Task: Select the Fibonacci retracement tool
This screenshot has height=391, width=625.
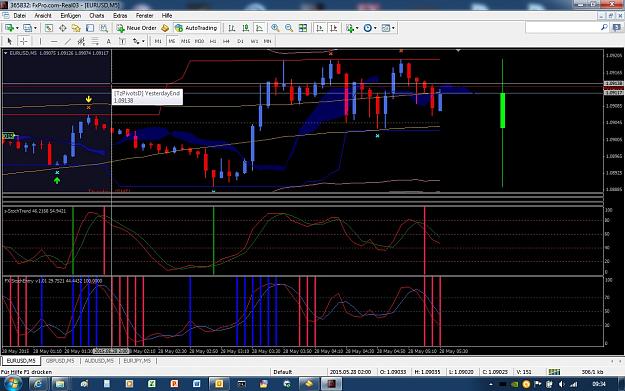Action: pos(95,41)
